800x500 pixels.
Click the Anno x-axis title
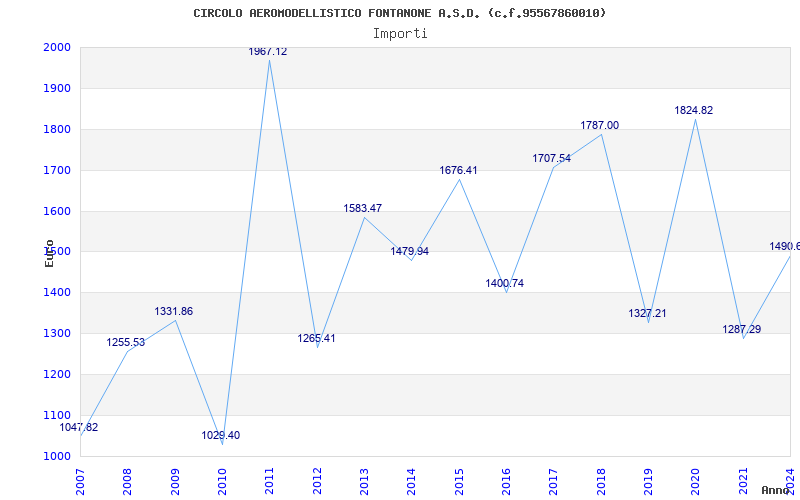[x=775, y=490]
